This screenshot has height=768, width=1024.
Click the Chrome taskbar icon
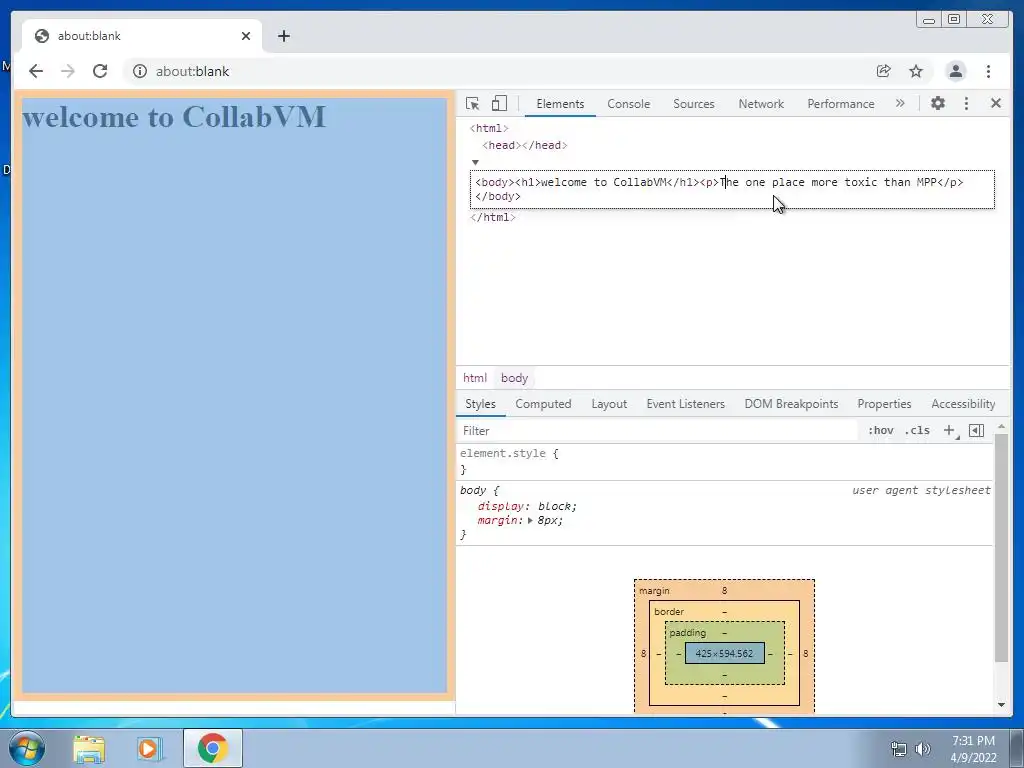[212, 748]
